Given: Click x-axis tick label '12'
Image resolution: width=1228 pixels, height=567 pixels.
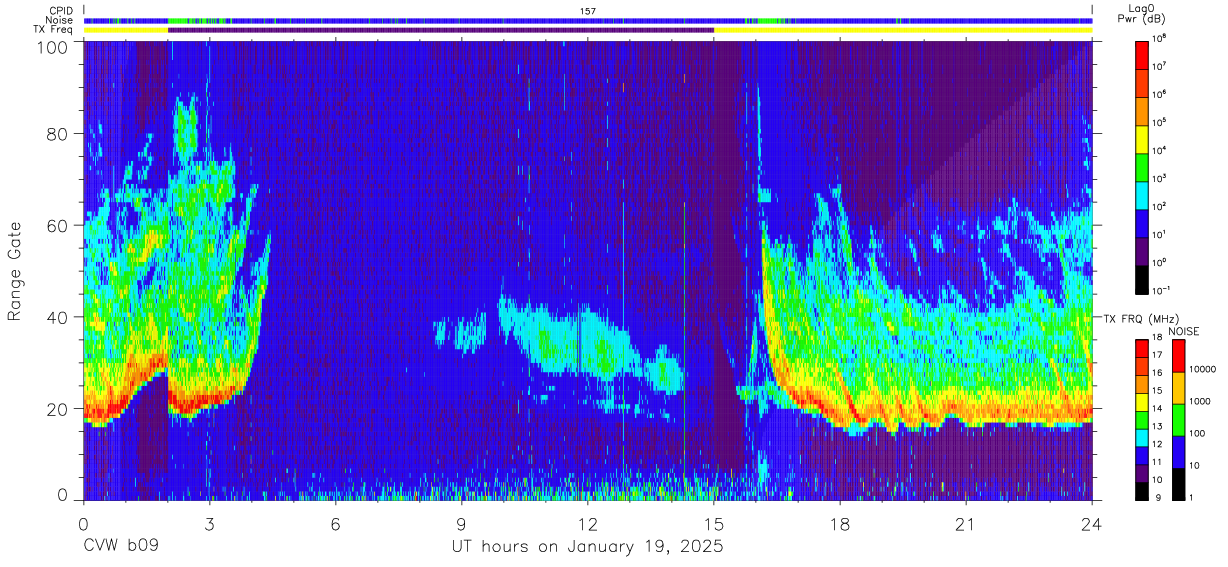Looking at the screenshot, I should [x=587, y=525].
